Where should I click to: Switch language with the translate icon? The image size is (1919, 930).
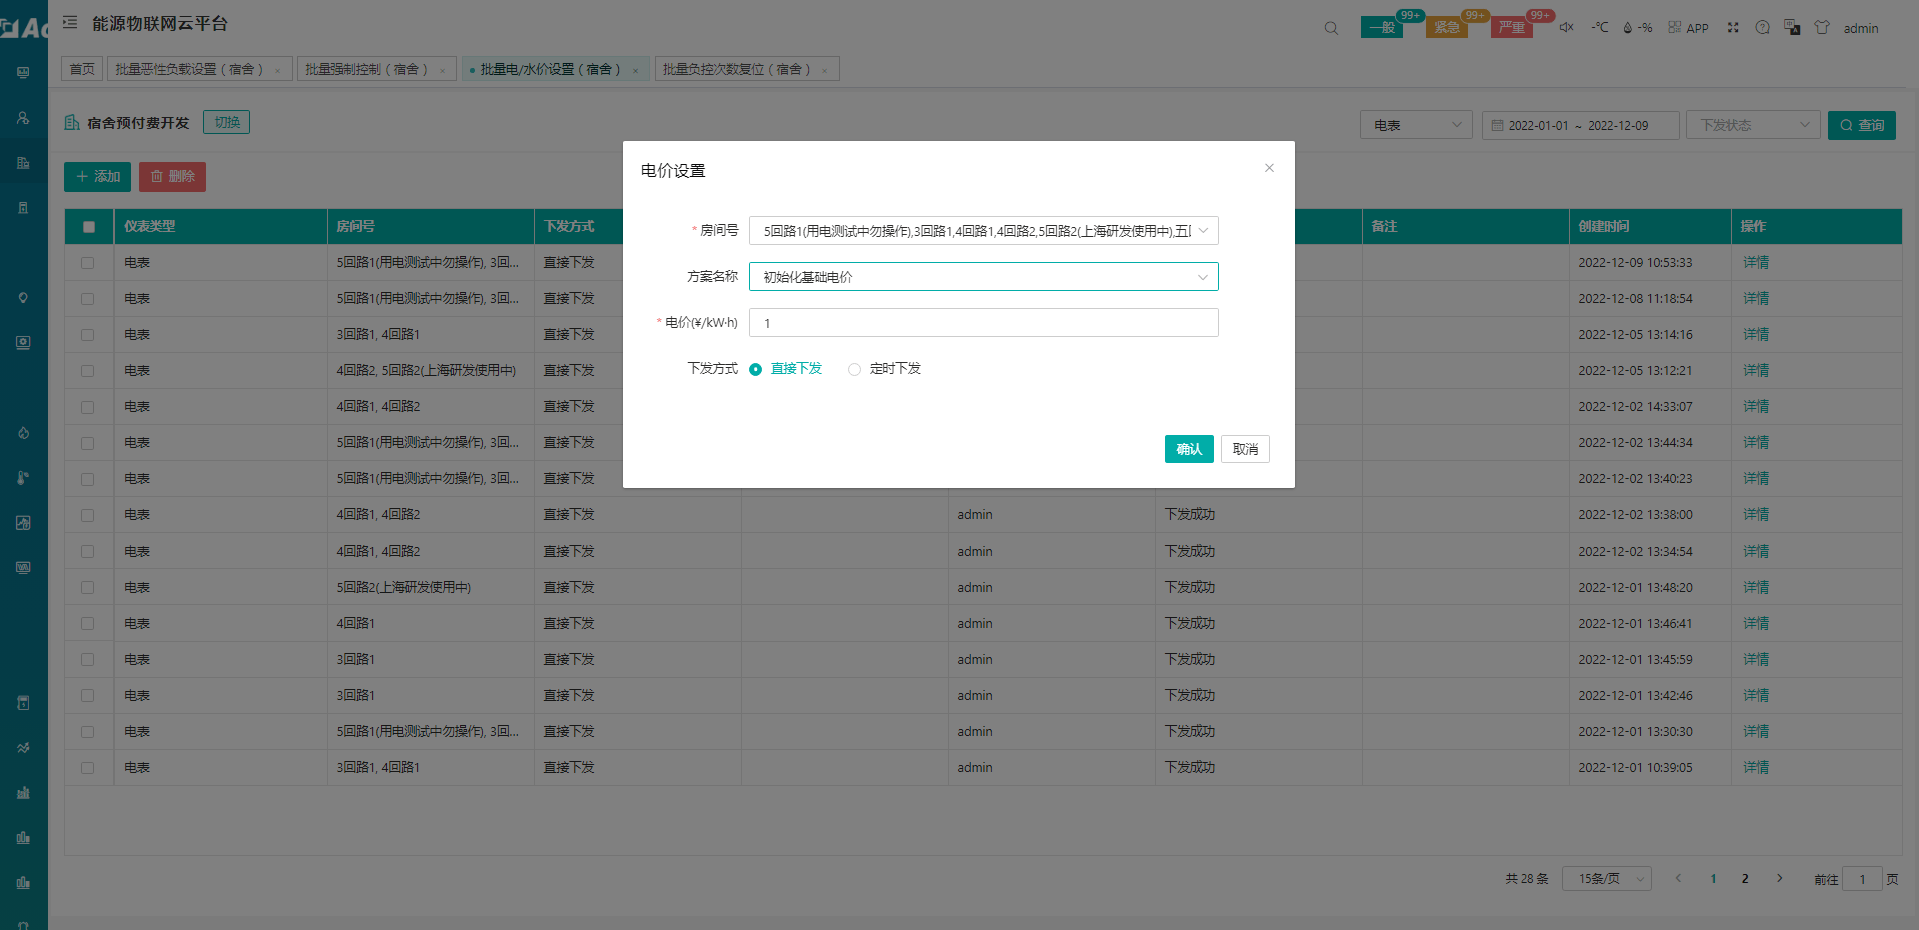1792,28
